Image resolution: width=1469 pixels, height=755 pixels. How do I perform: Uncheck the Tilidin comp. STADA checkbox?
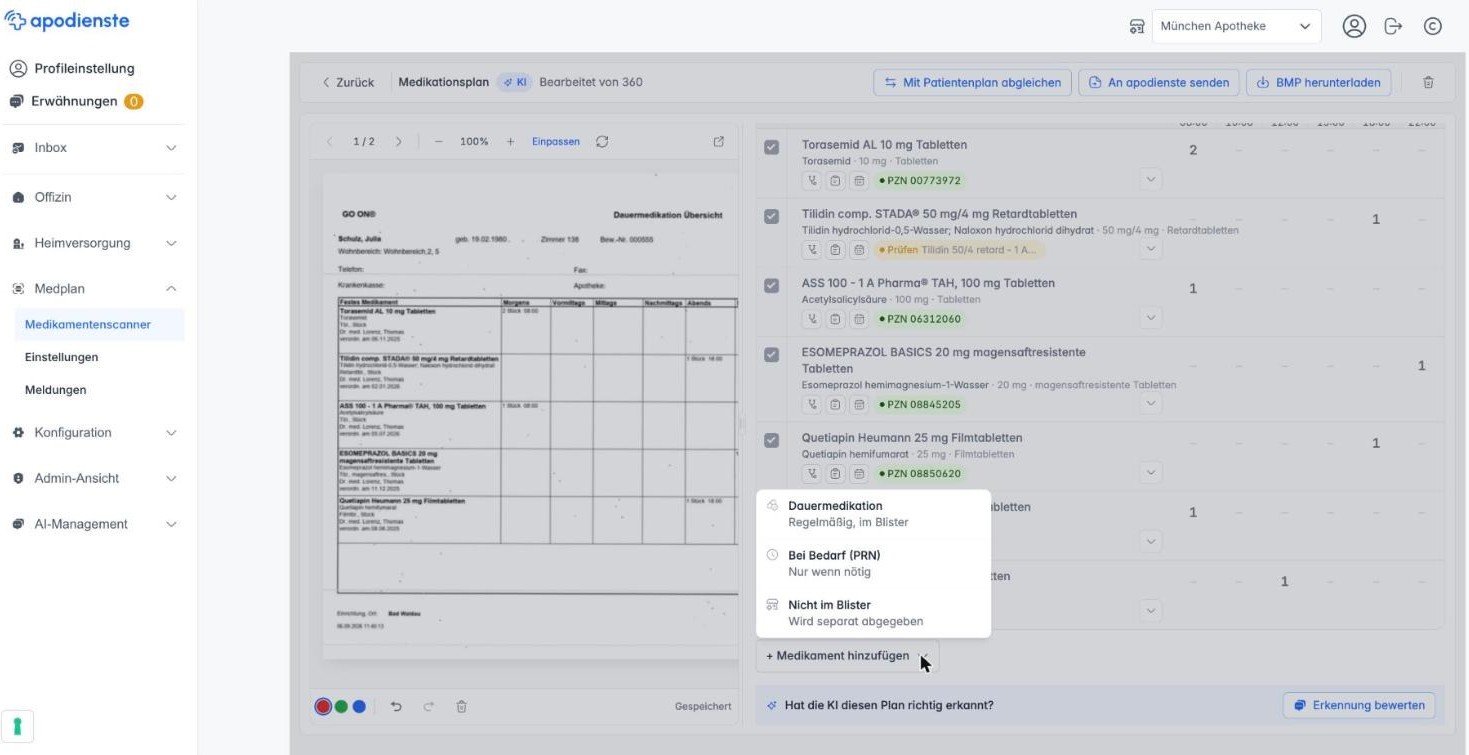click(x=771, y=216)
